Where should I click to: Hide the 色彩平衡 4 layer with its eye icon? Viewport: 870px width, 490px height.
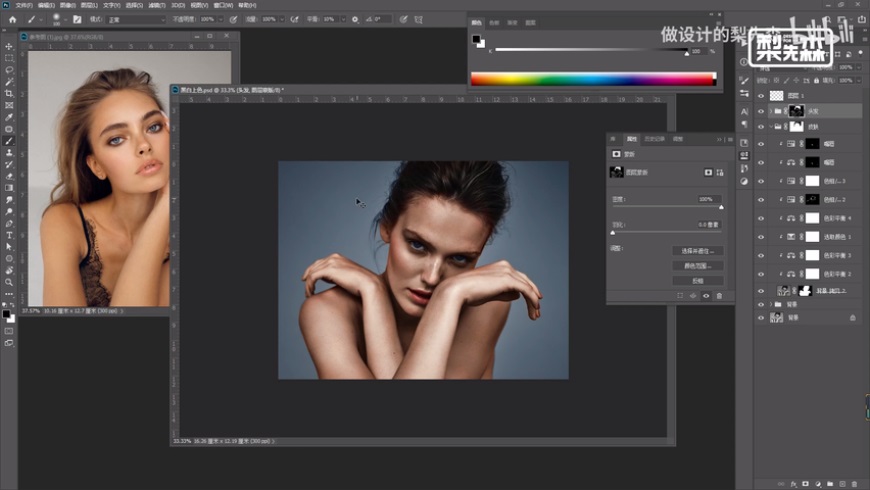pyautogui.click(x=761, y=217)
